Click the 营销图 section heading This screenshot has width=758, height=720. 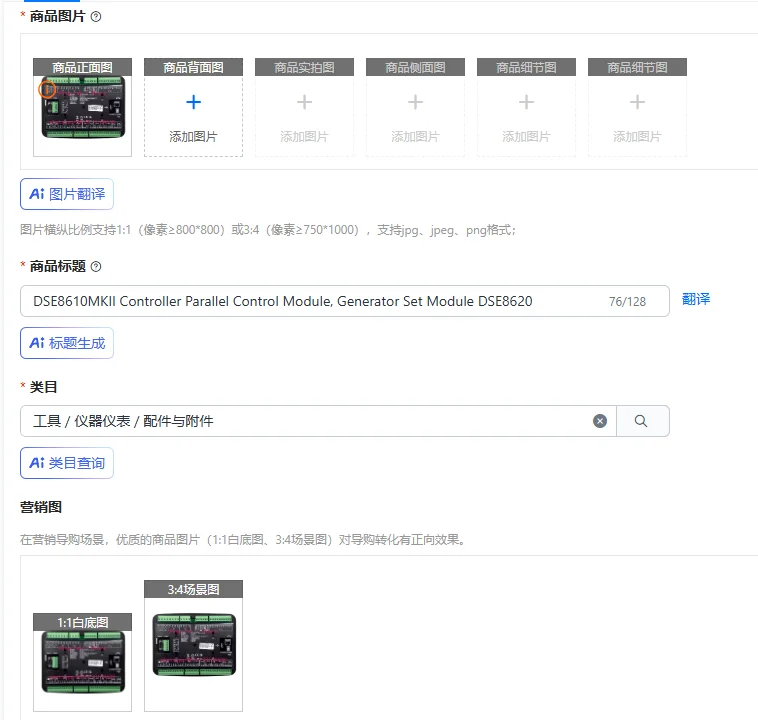tap(41, 507)
